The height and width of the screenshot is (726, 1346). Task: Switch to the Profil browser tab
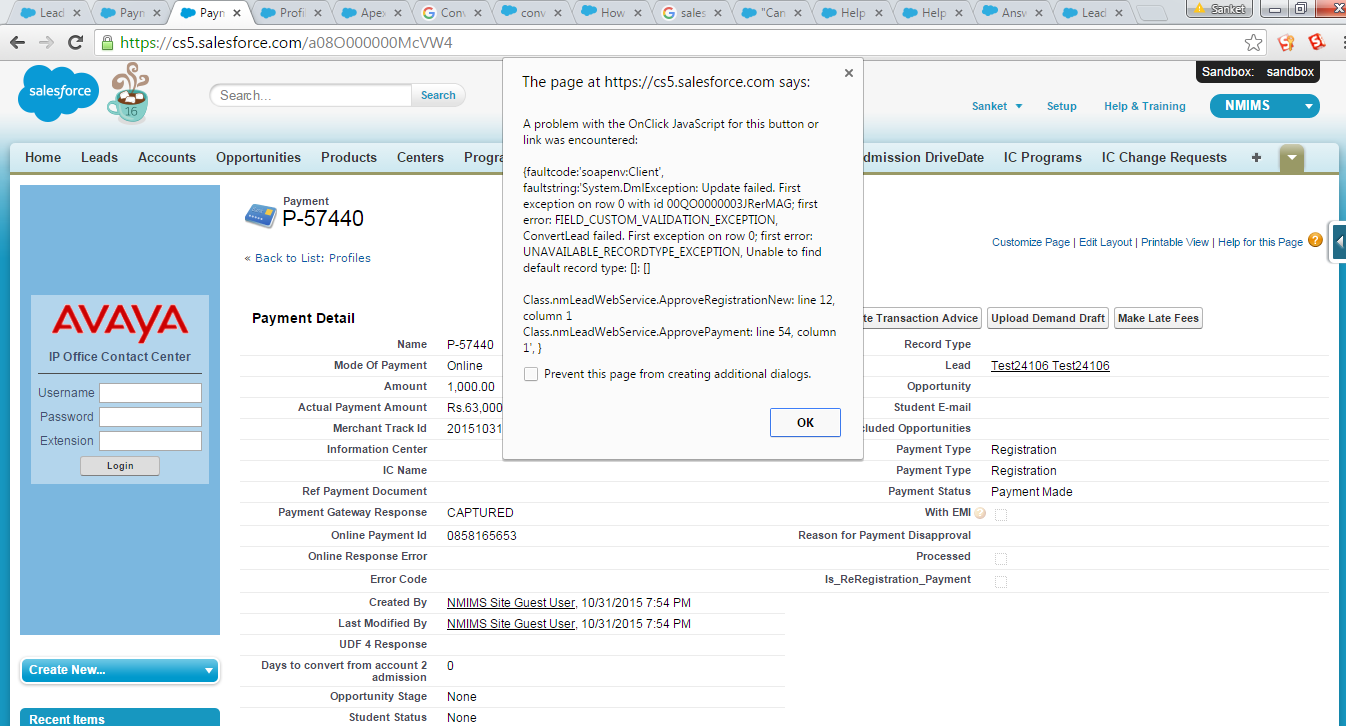[x=292, y=13]
